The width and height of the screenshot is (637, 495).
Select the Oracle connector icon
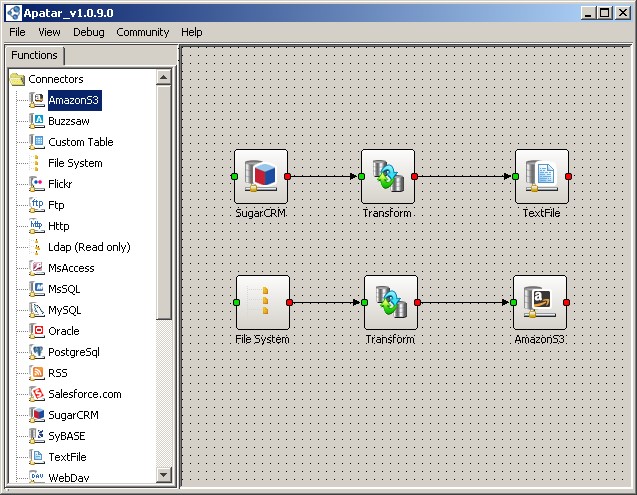click(x=37, y=331)
